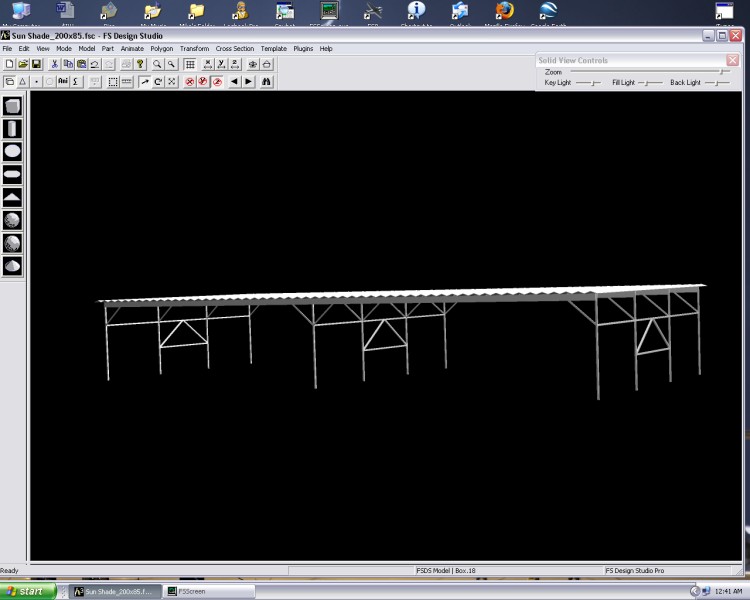Expand the Polygon menu
750x600 pixels.
point(161,48)
